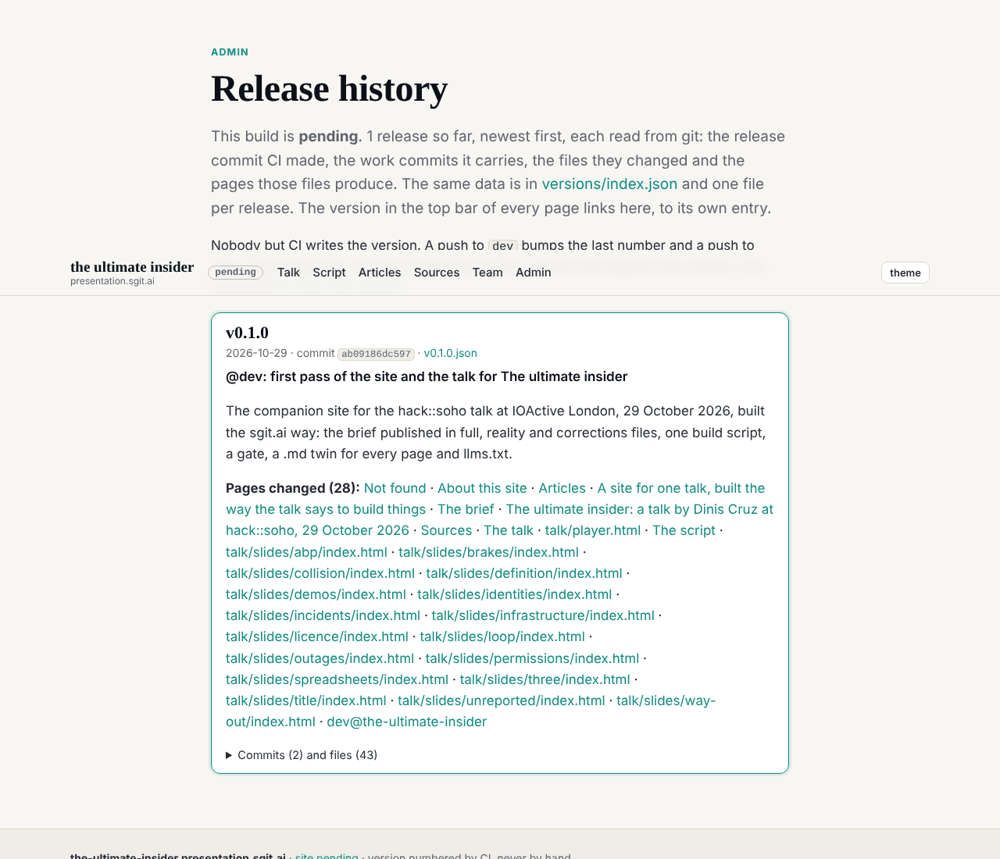Open talk/slides/title/index.html
Image resolution: width=1000 pixels, height=859 pixels.
[x=306, y=700]
